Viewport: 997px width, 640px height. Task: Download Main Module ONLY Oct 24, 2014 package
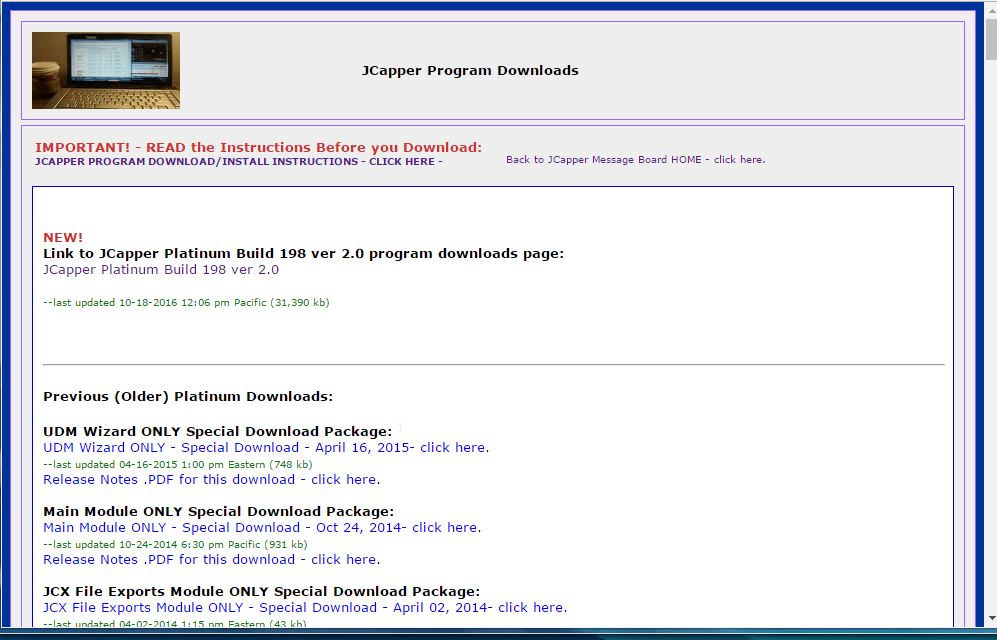tap(262, 528)
